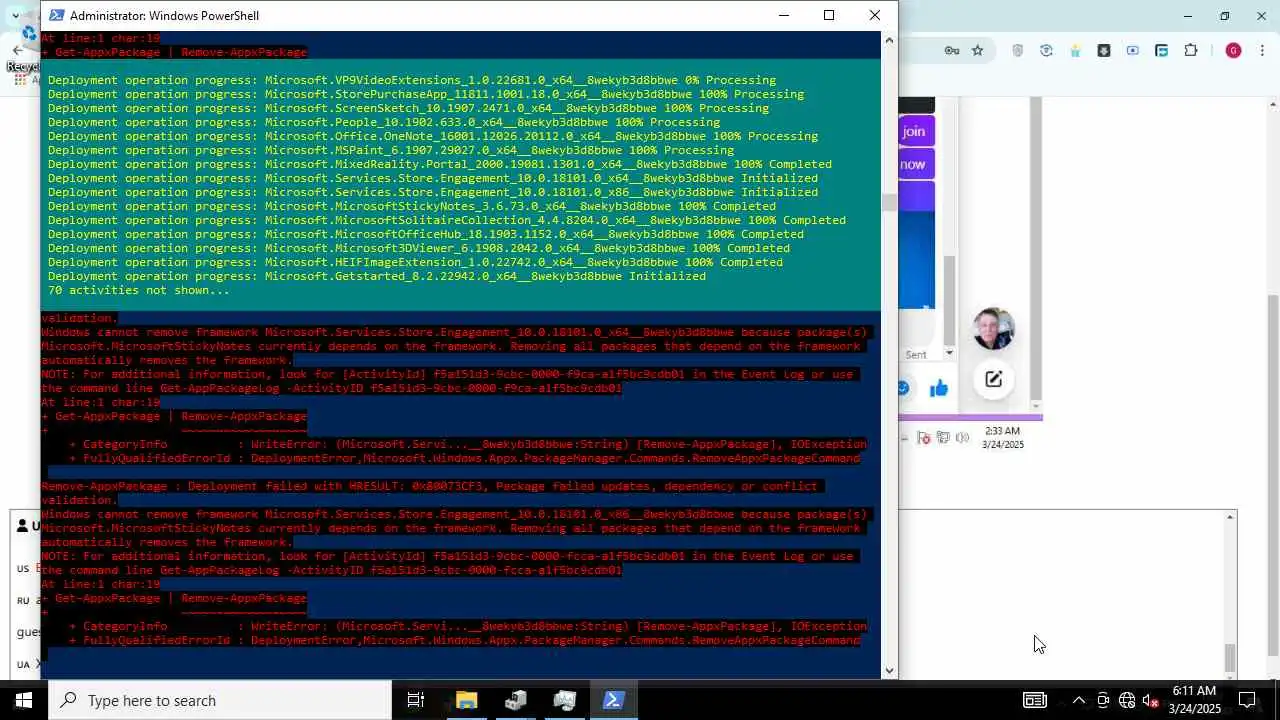Open the taskbar clock showing 6:11 AM
Image resolution: width=1280 pixels, height=720 pixels.
[1194, 700]
